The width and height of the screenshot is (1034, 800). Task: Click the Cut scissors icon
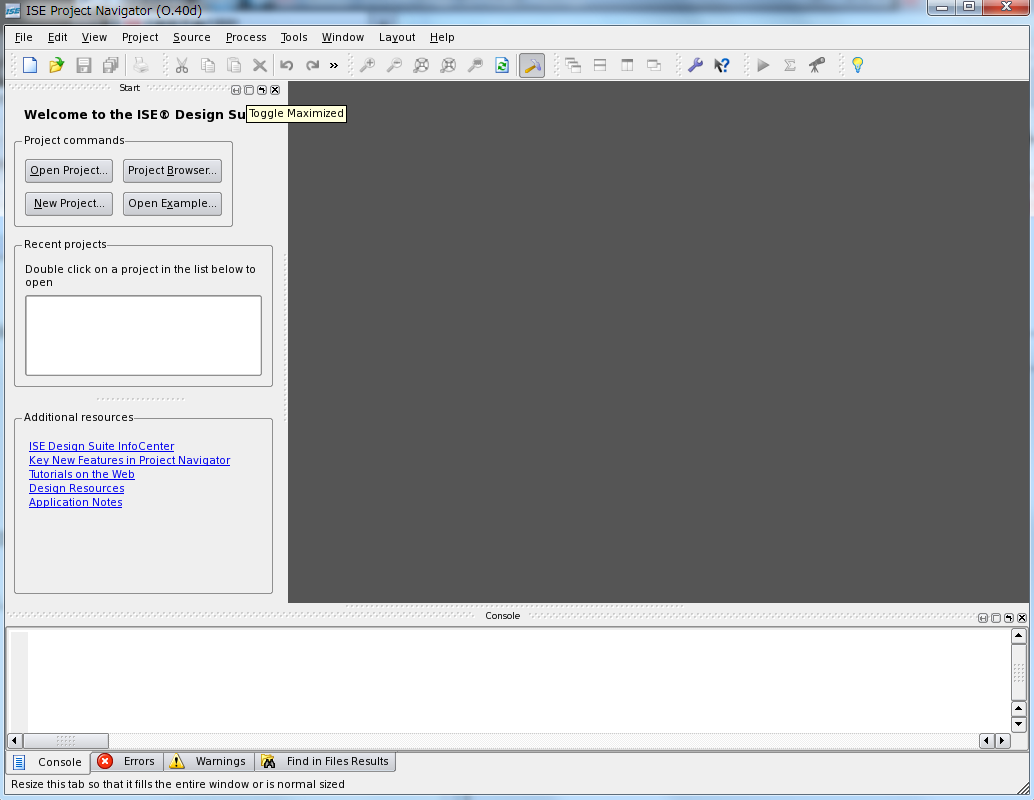(182, 65)
